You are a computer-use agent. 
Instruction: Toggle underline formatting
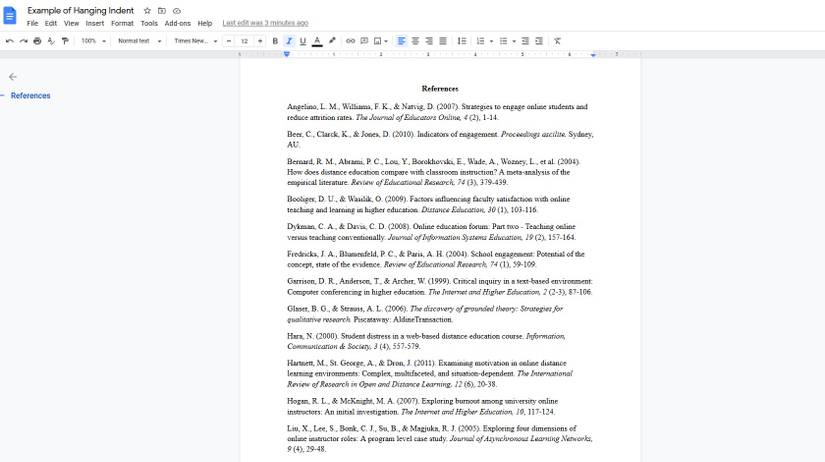303,41
